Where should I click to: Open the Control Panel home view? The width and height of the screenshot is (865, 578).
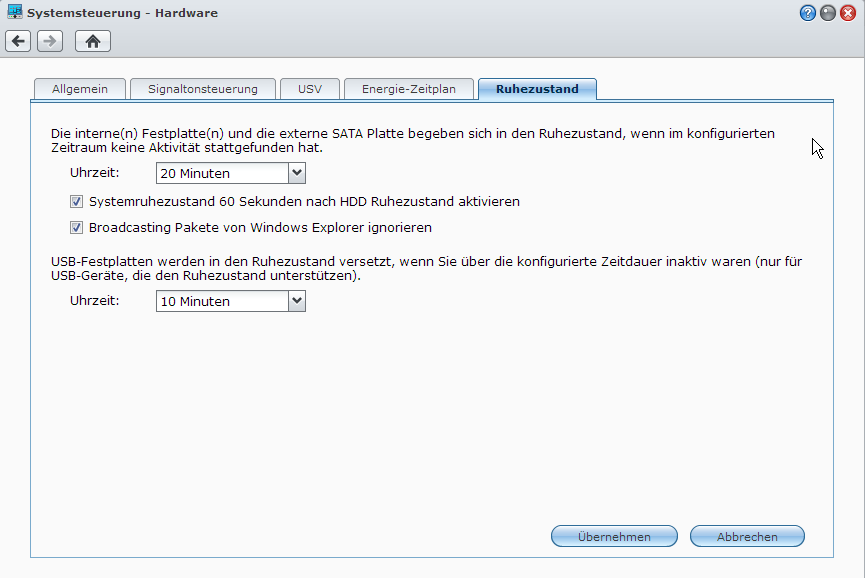(x=93, y=41)
